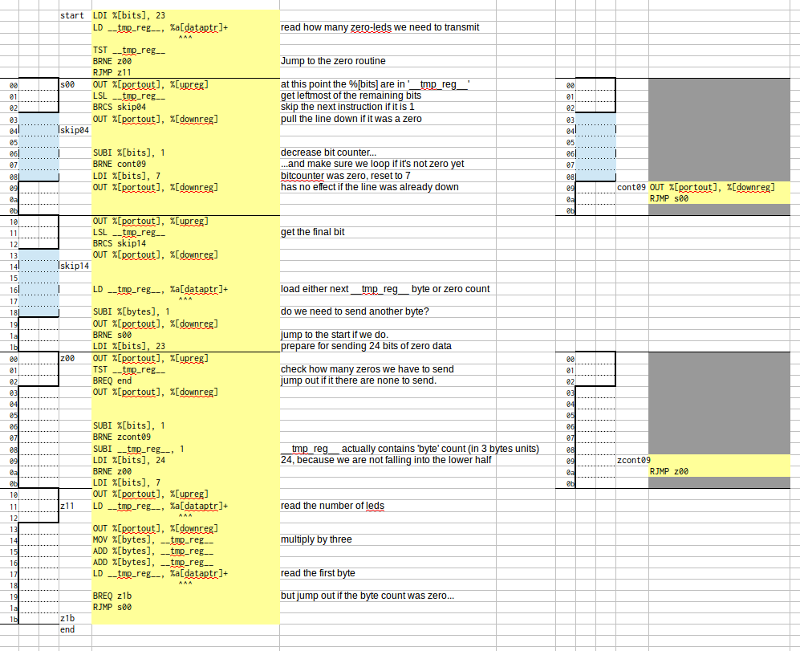Select 'RJMP s00' in the right cont09 block
800x651 pixels.
(669, 199)
